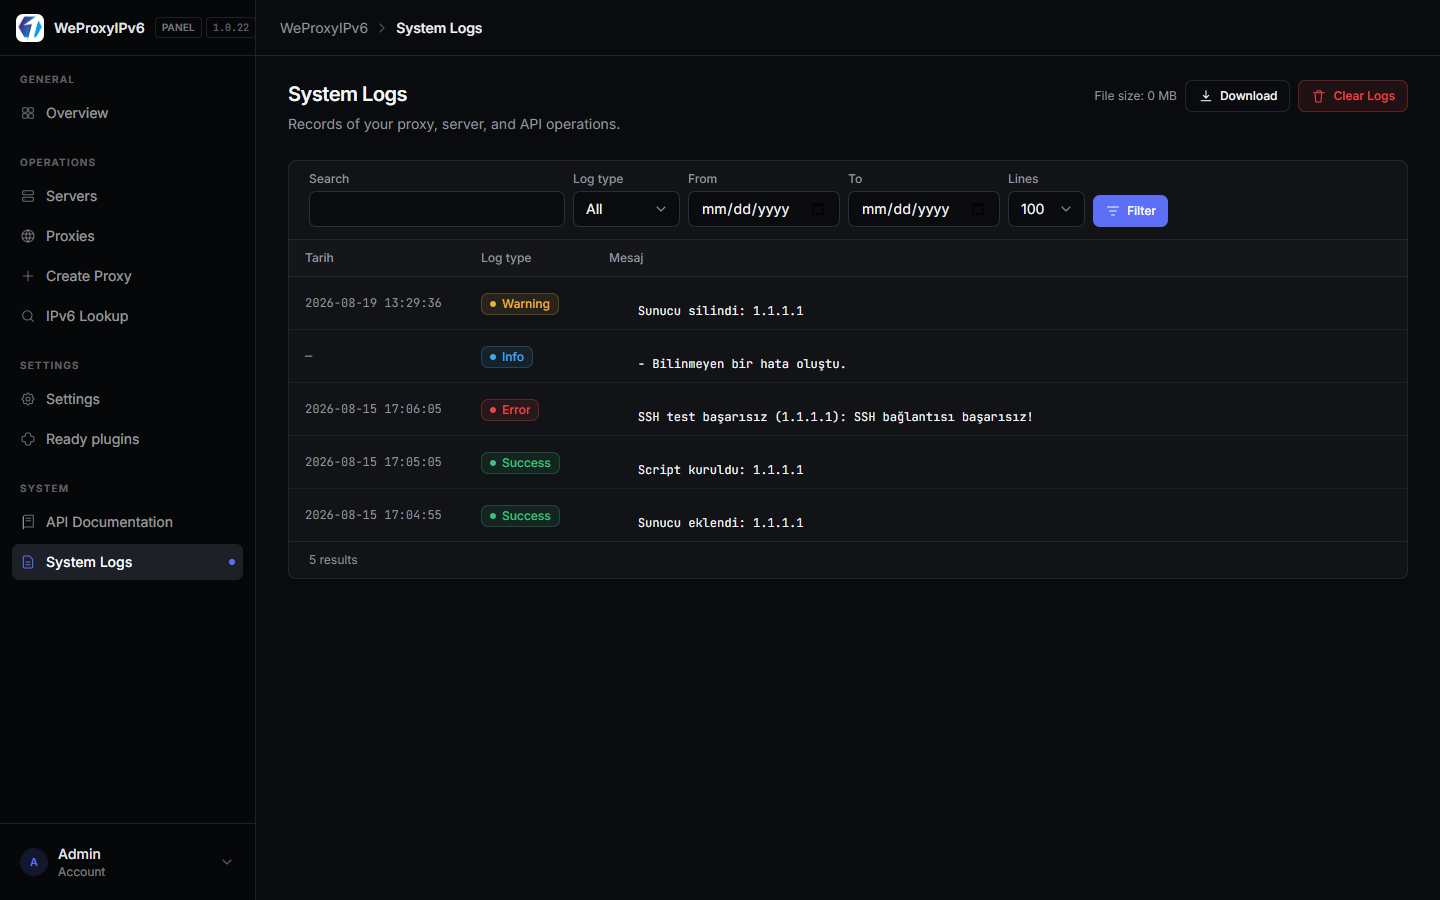1440x900 pixels.
Task: Click the To date field
Action: click(x=924, y=209)
